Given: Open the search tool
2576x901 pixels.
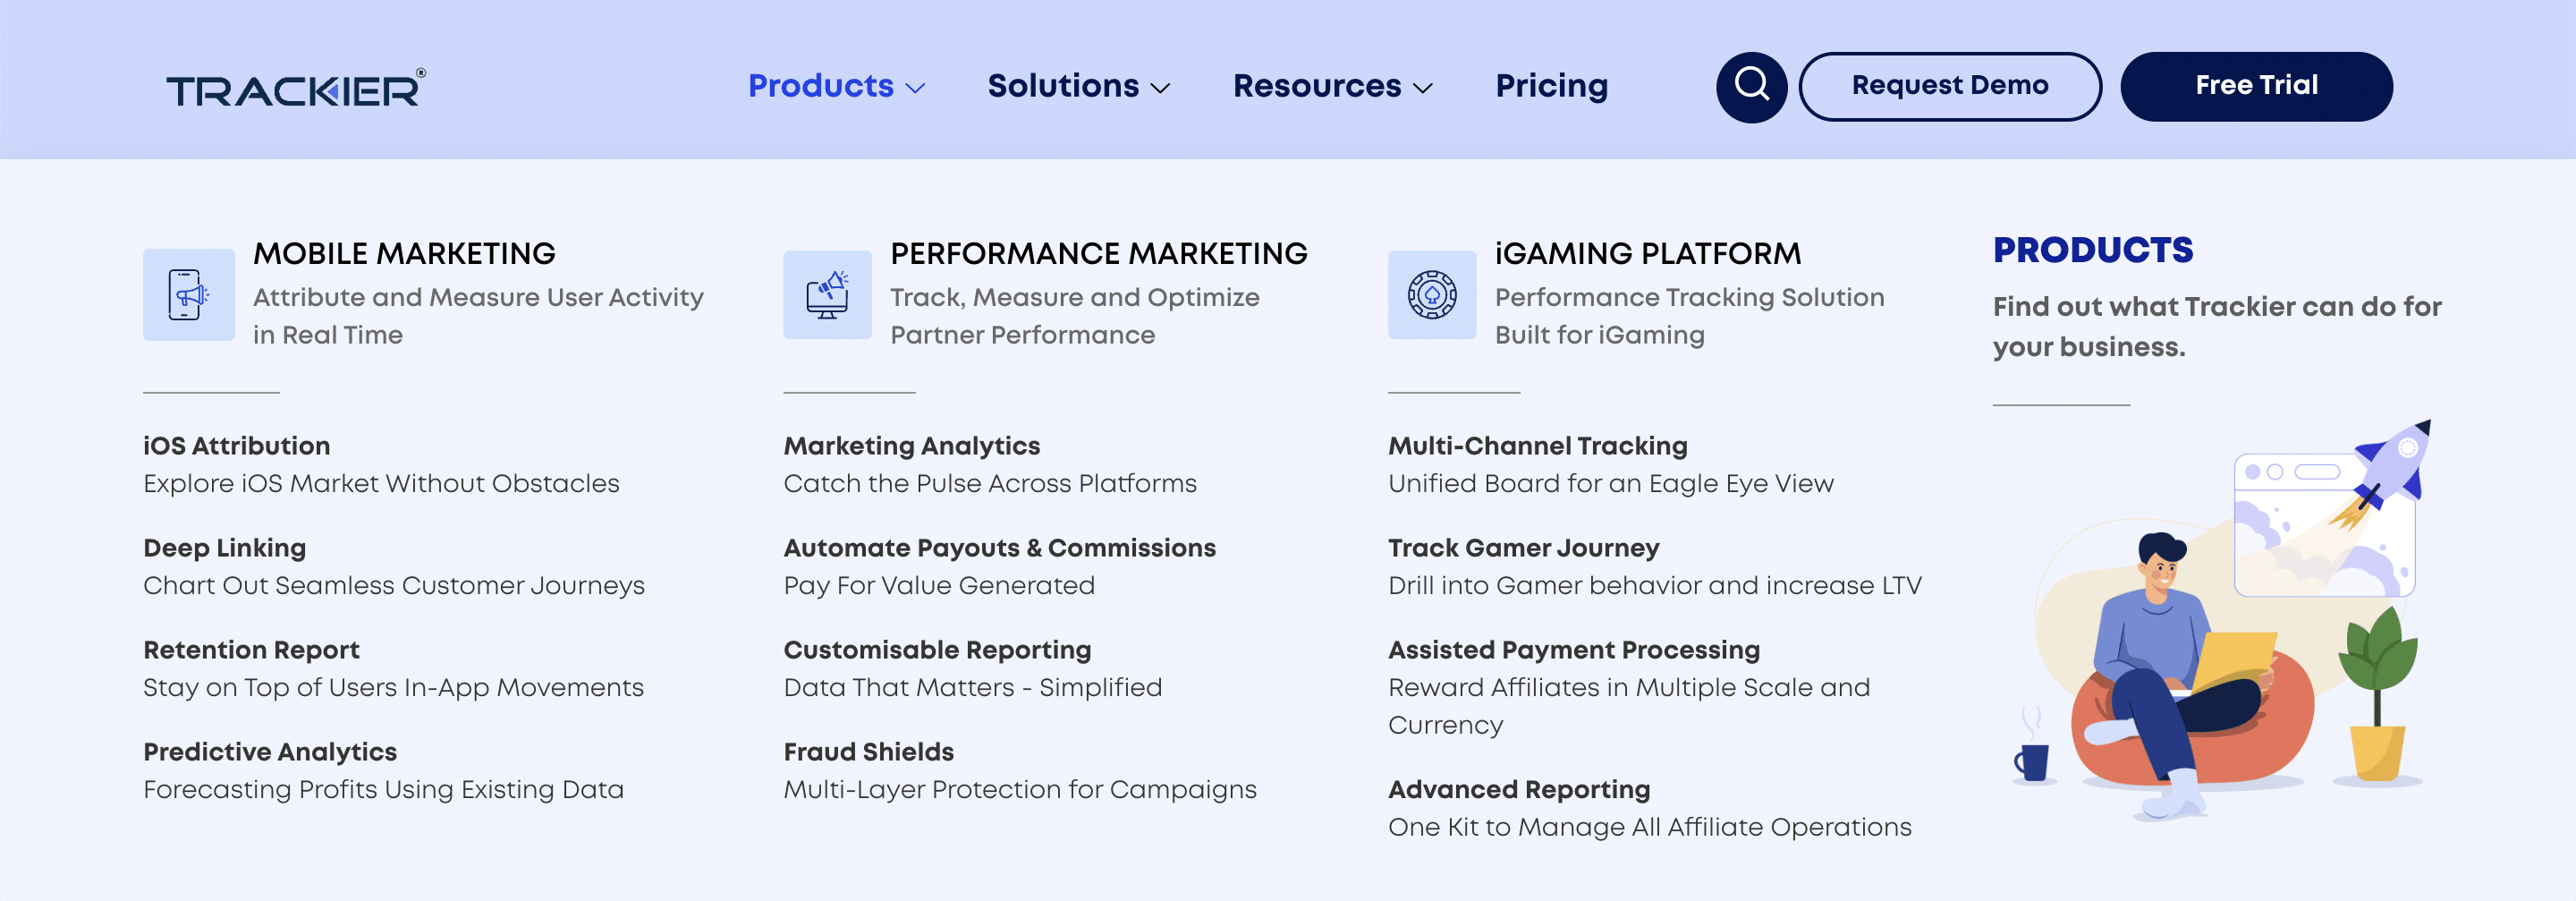Looking at the screenshot, I should (x=1751, y=86).
